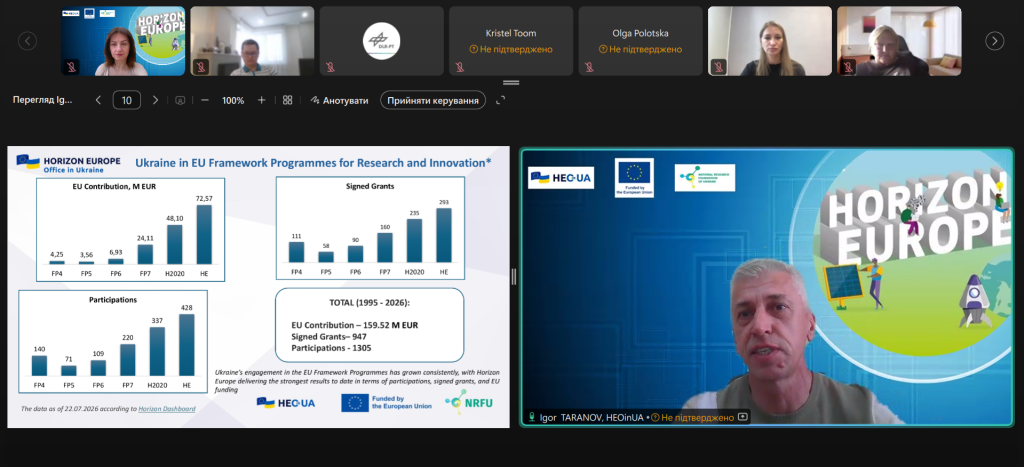
Task: Click Signed Grants– 947 text
Action: (328, 336)
